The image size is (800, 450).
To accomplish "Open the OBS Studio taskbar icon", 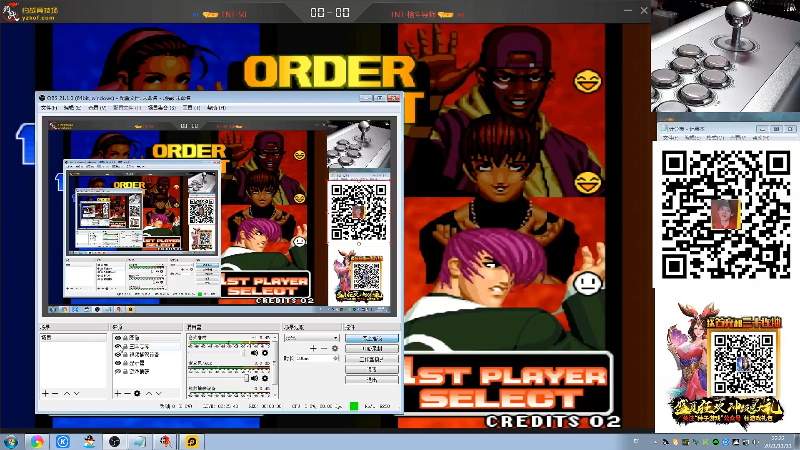I will (114, 442).
